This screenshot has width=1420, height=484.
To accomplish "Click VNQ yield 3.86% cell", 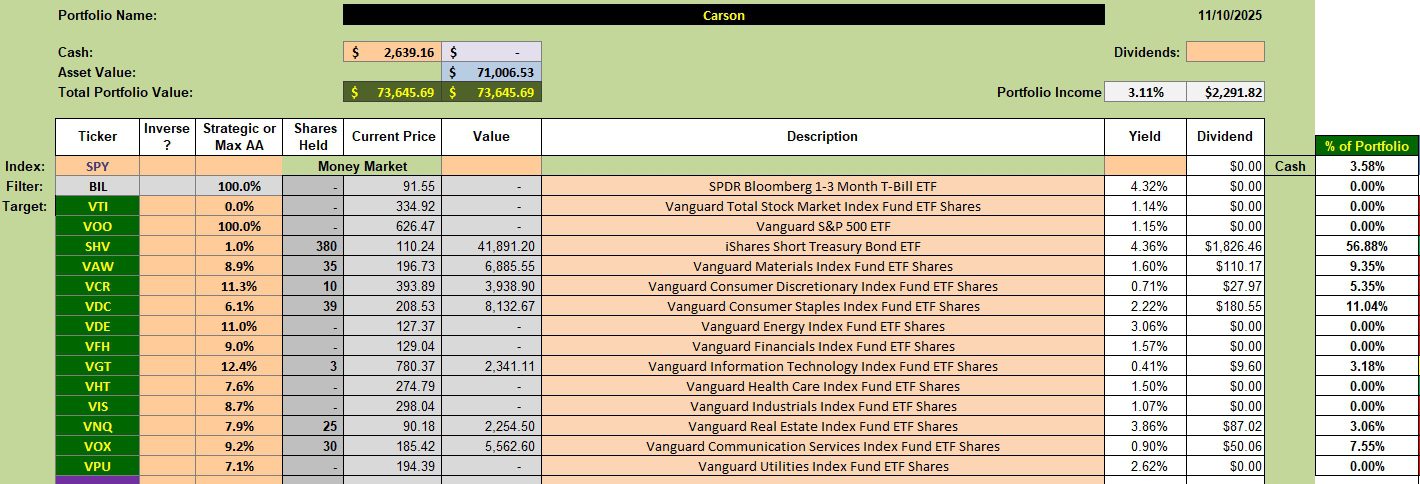I will click(1145, 426).
